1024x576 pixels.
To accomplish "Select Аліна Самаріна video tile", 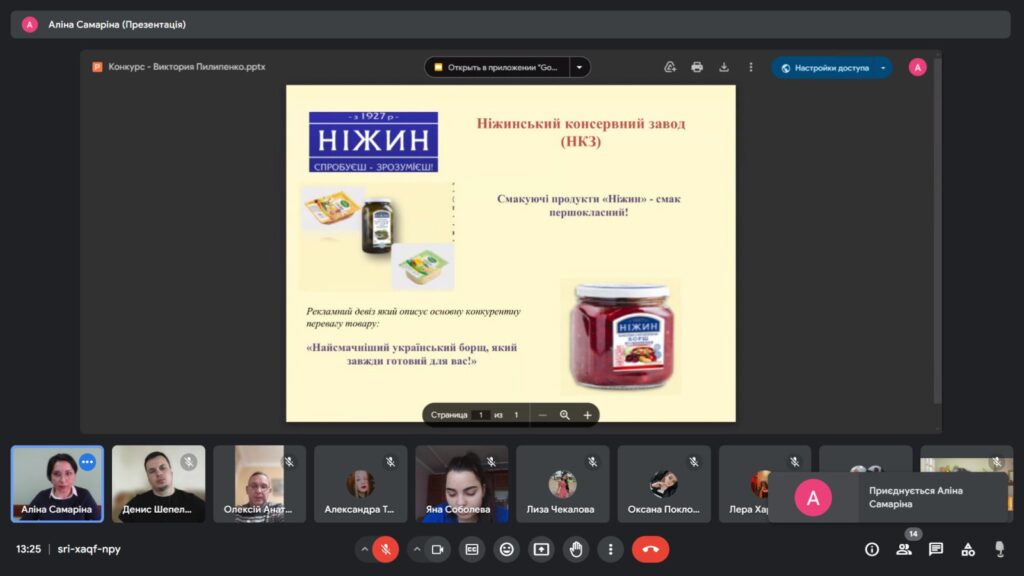I will click(x=57, y=484).
